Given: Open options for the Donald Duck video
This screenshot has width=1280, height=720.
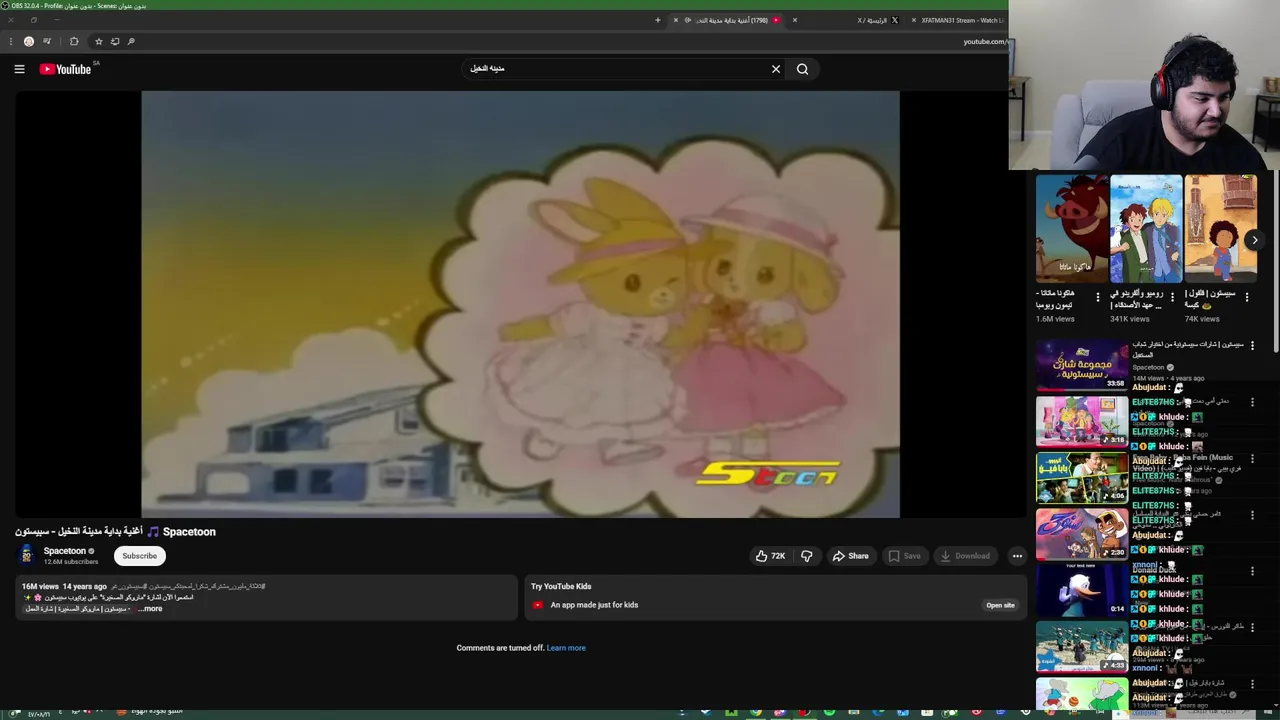Looking at the screenshot, I should (1252, 571).
